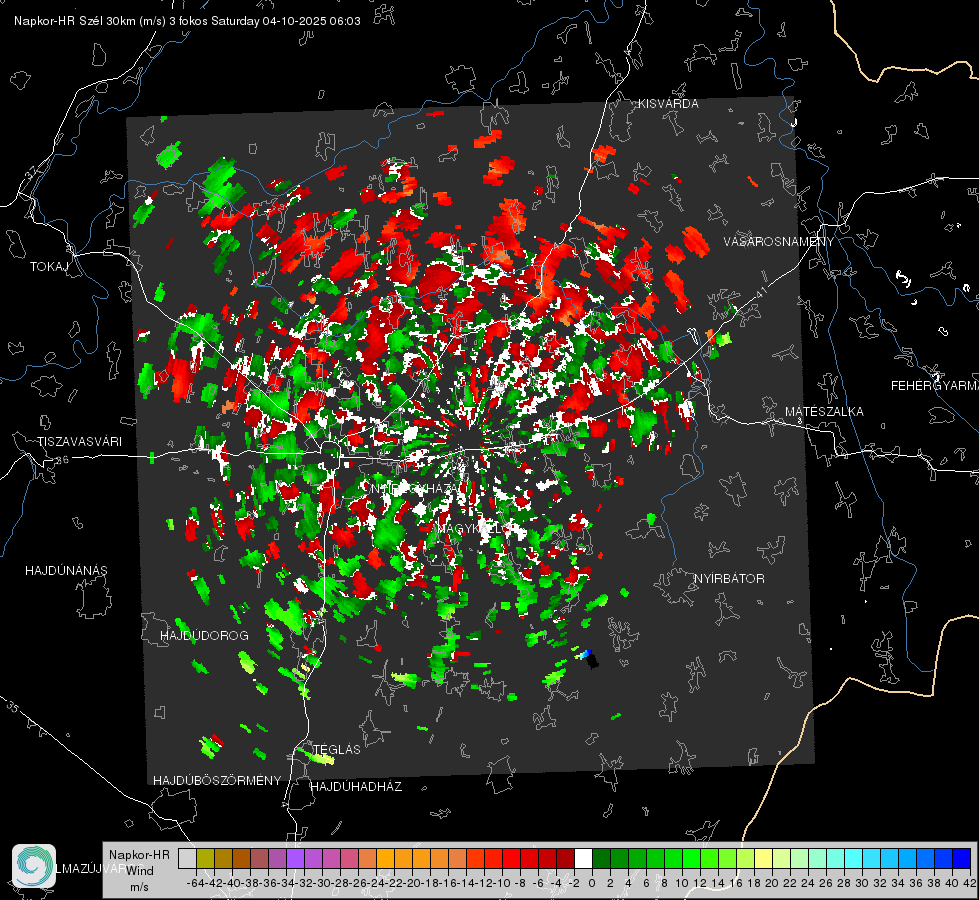
Task: Click the legend value label 20
Action: tap(772, 883)
